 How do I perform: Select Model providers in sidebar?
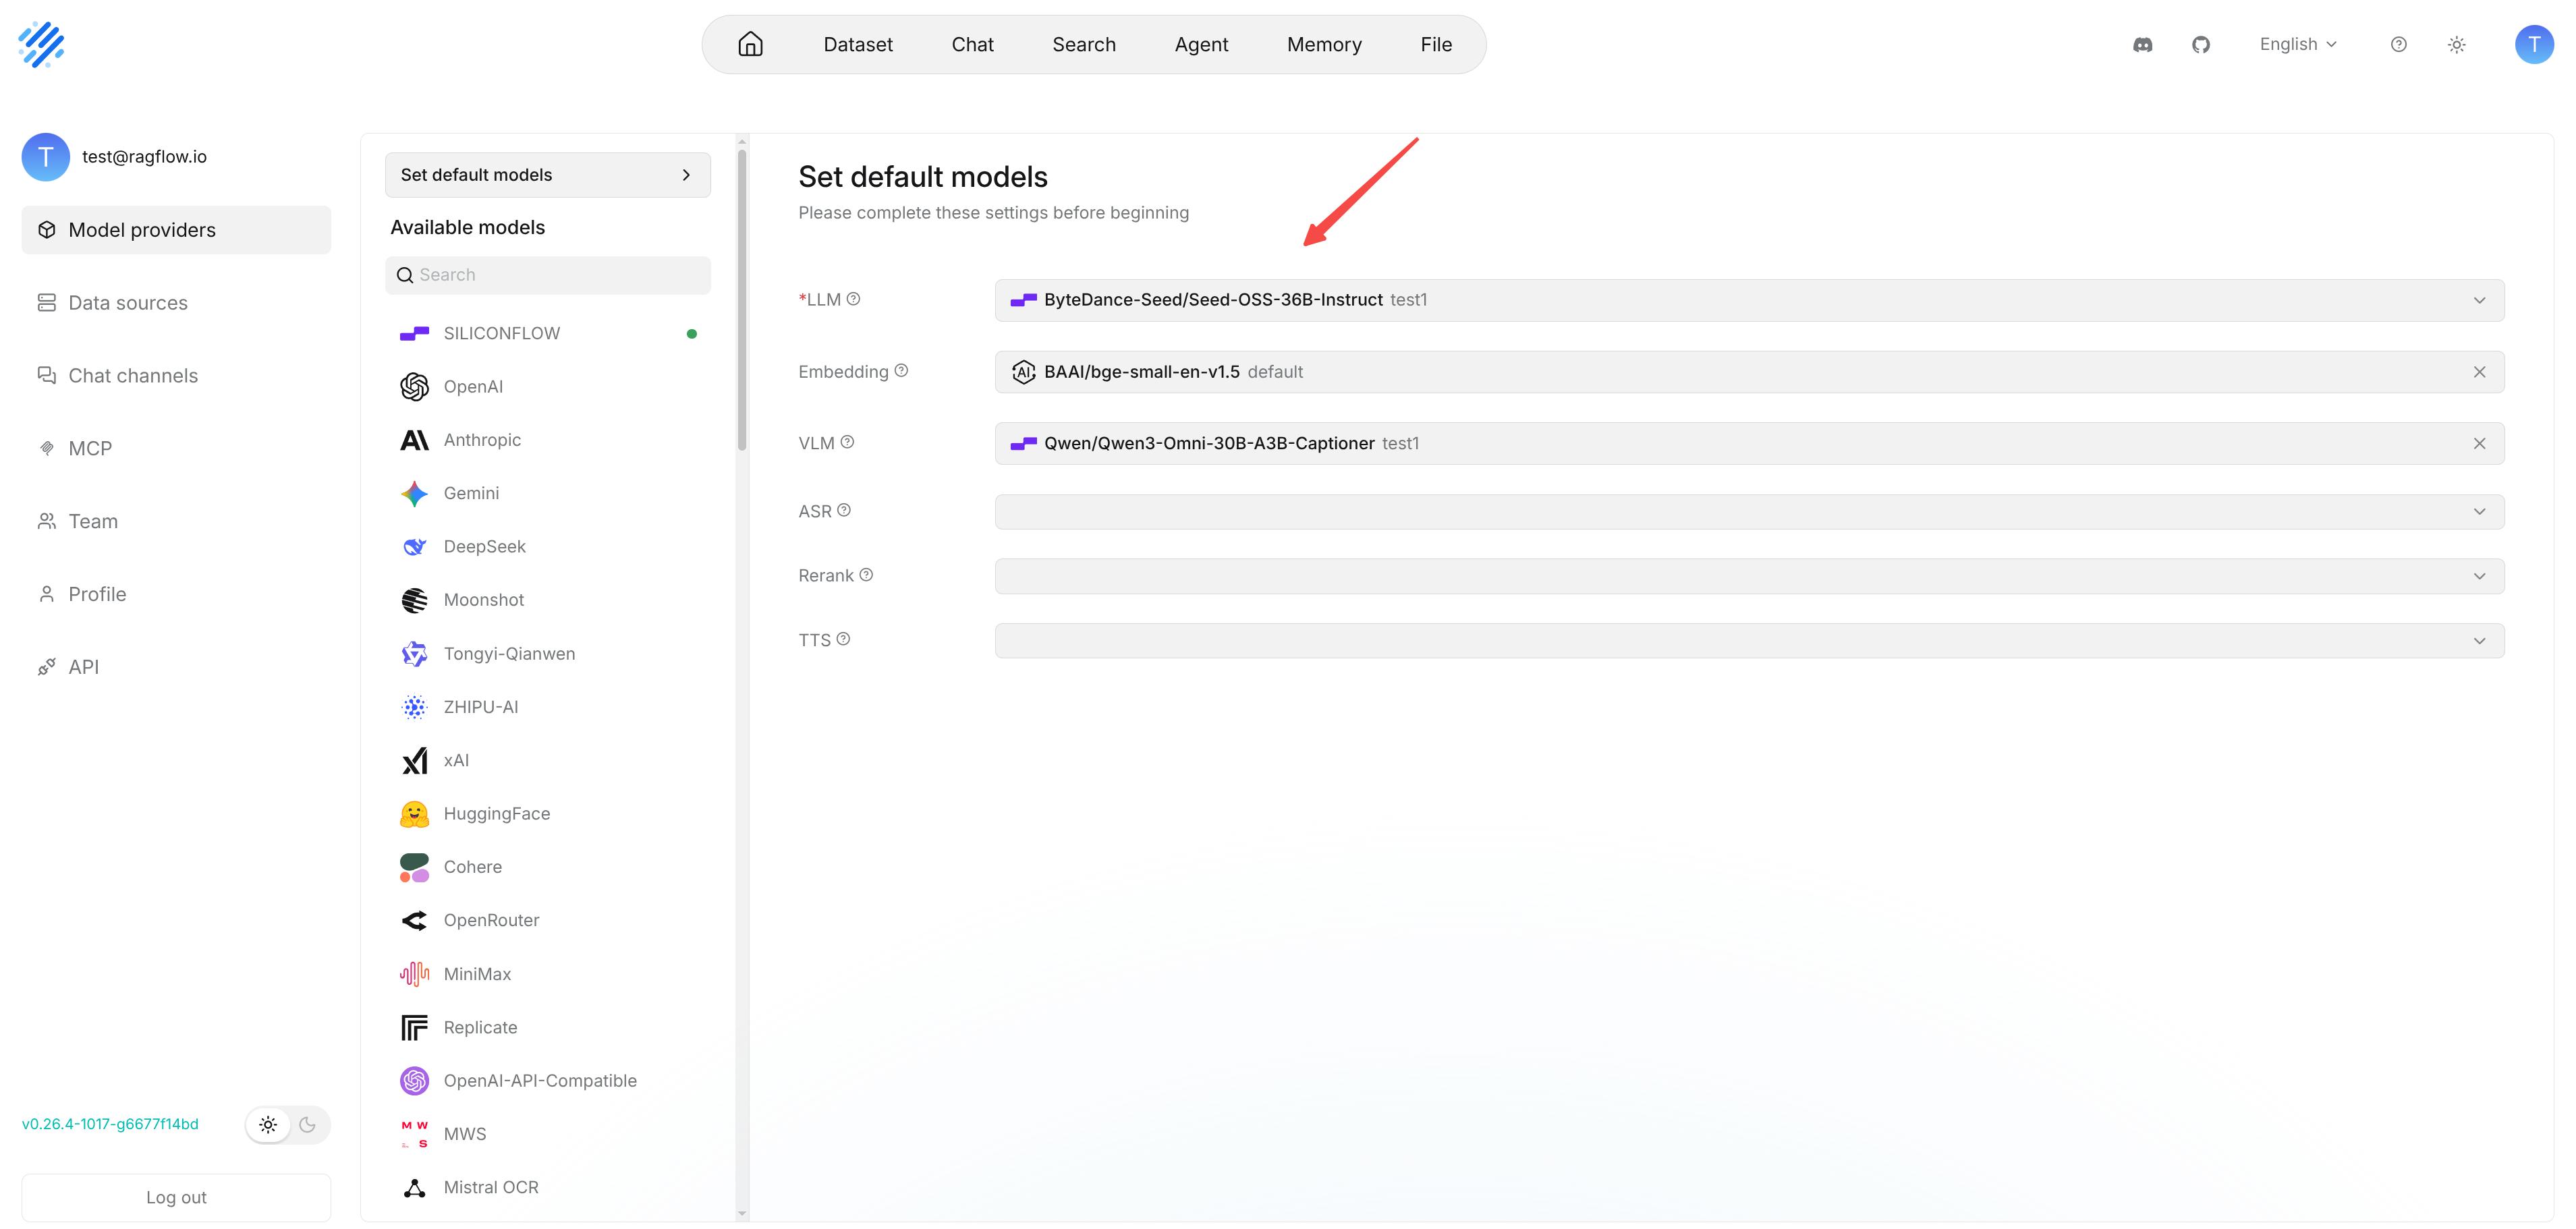click(176, 230)
